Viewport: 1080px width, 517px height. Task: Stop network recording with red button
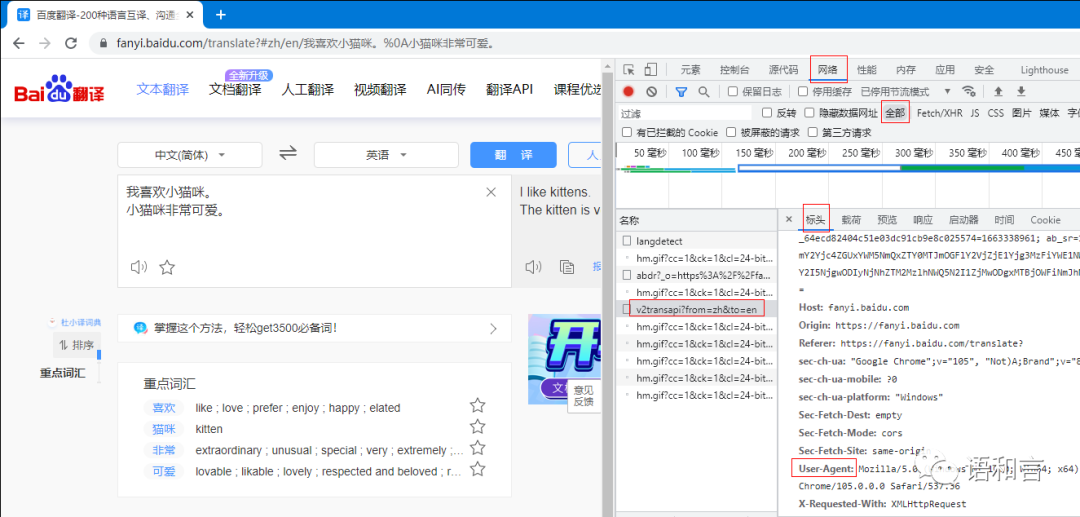628,91
